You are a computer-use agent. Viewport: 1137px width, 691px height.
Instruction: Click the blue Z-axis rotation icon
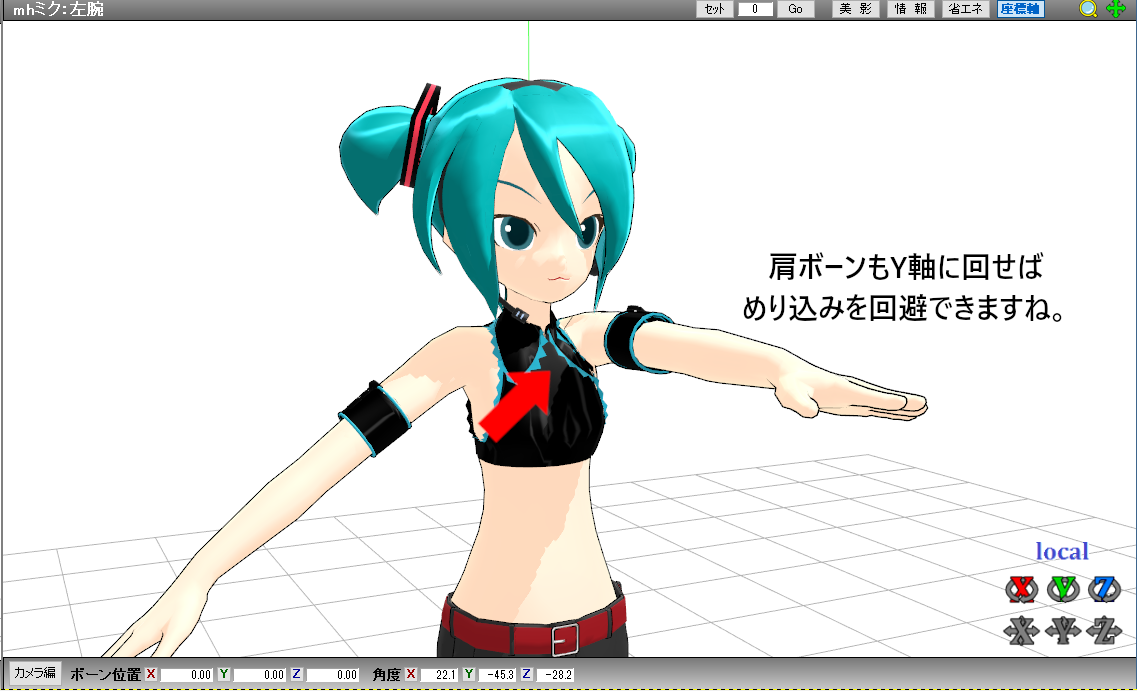point(1104,589)
